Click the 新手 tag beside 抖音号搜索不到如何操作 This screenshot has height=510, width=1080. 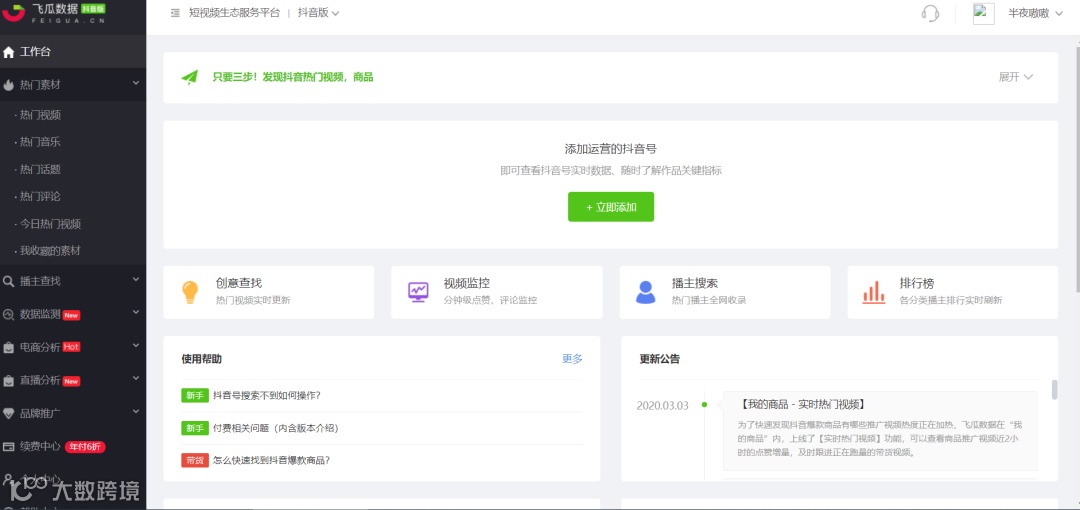coord(195,396)
